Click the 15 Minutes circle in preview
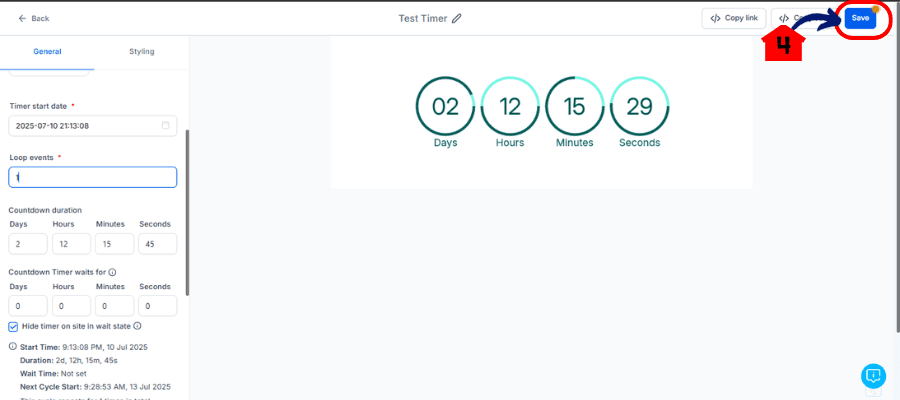The width and height of the screenshot is (900, 400). click(575, 106)
